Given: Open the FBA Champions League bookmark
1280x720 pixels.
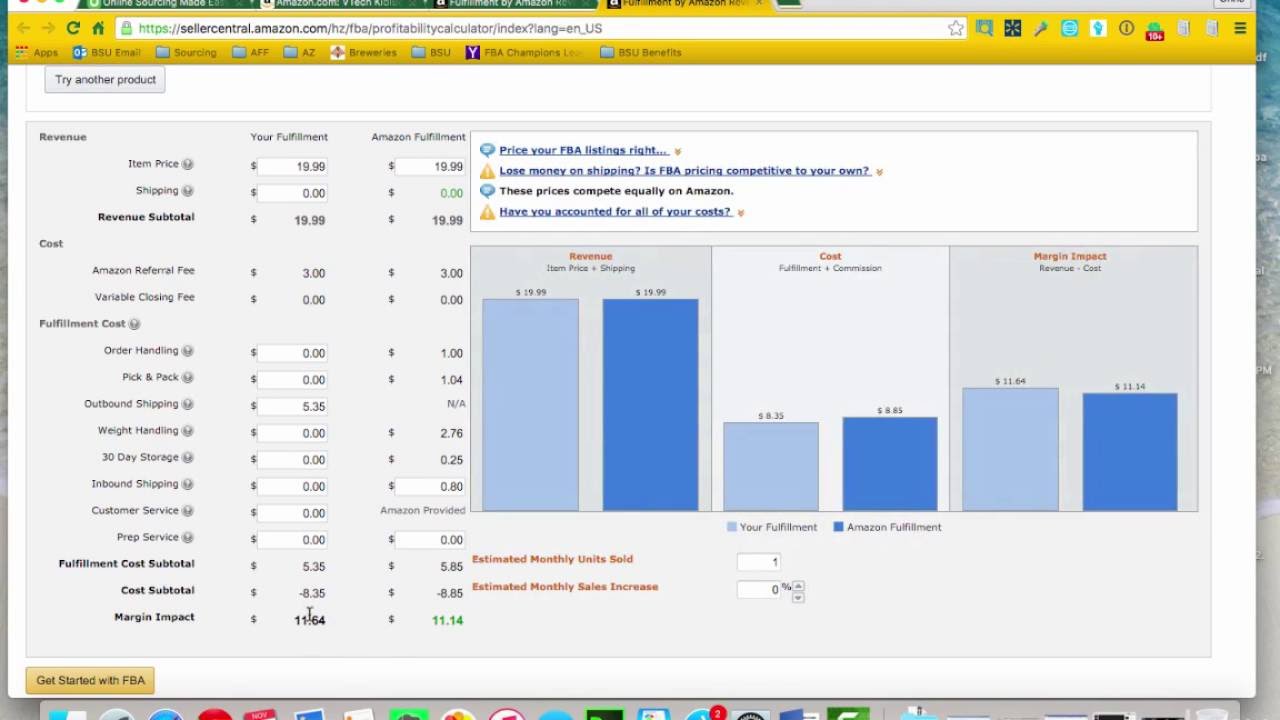Looking at the screenshot, I should (x=525, y=52).
